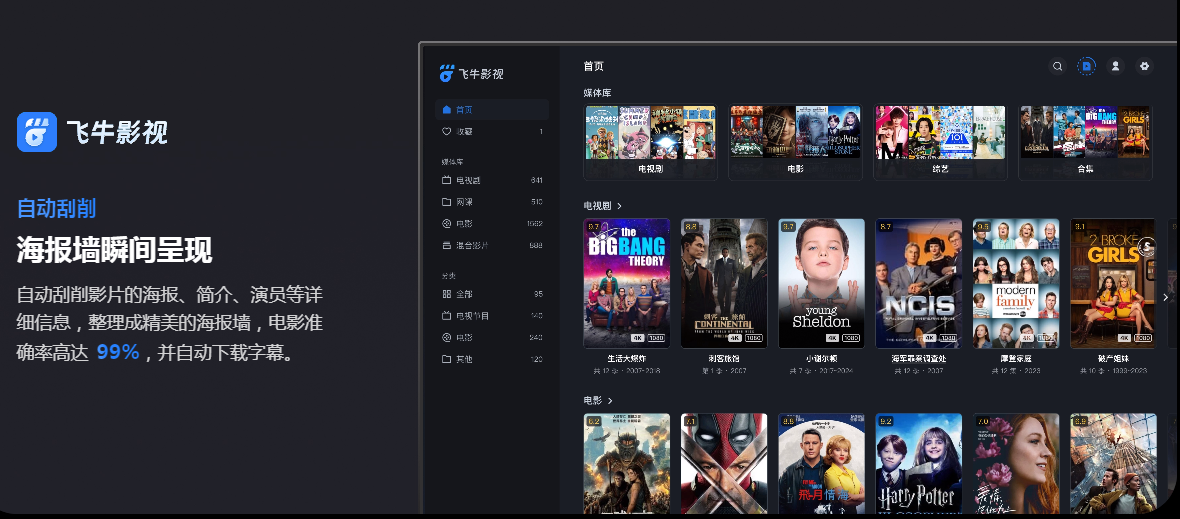Click the 生活大爆炸 title under poster

click(x=627, y=359)
